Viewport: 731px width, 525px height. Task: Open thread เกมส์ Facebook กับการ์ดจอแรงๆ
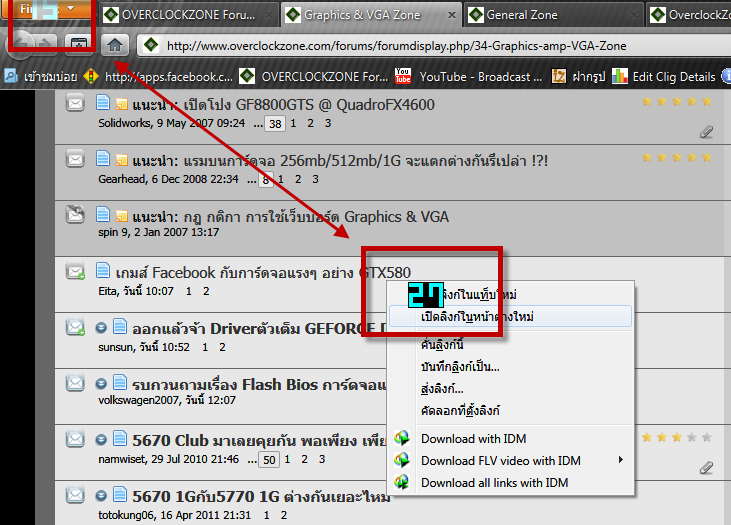[263, 273]
